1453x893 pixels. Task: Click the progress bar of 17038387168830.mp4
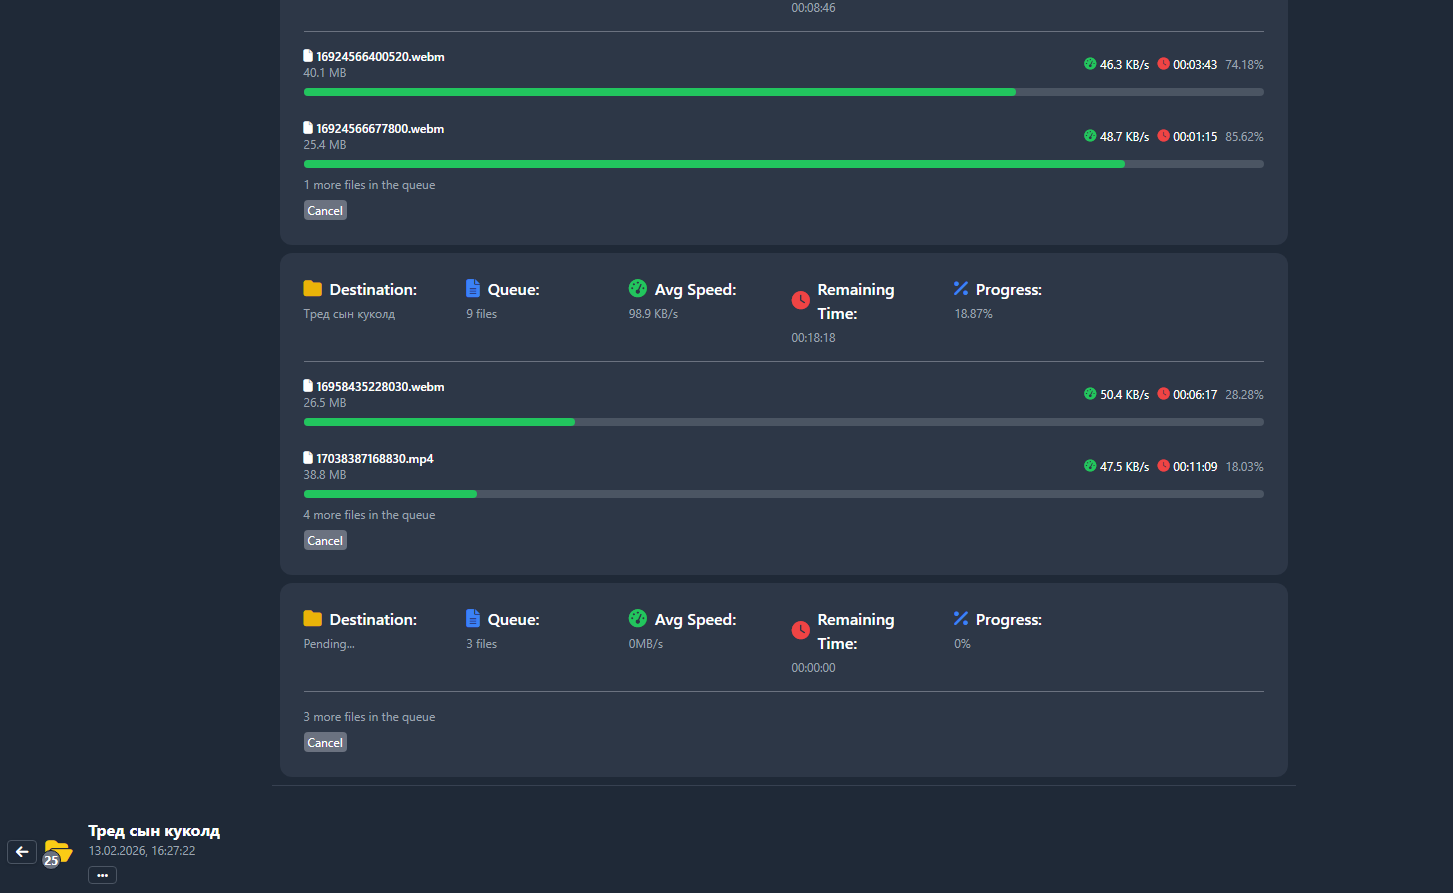pyautogui.click(x=784, y=494)
